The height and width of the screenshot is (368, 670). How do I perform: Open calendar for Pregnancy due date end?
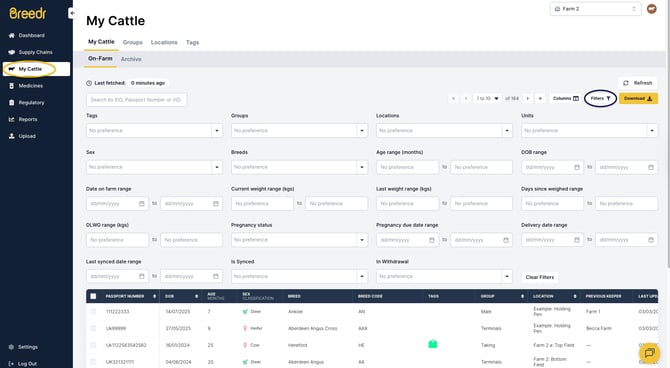506,240
